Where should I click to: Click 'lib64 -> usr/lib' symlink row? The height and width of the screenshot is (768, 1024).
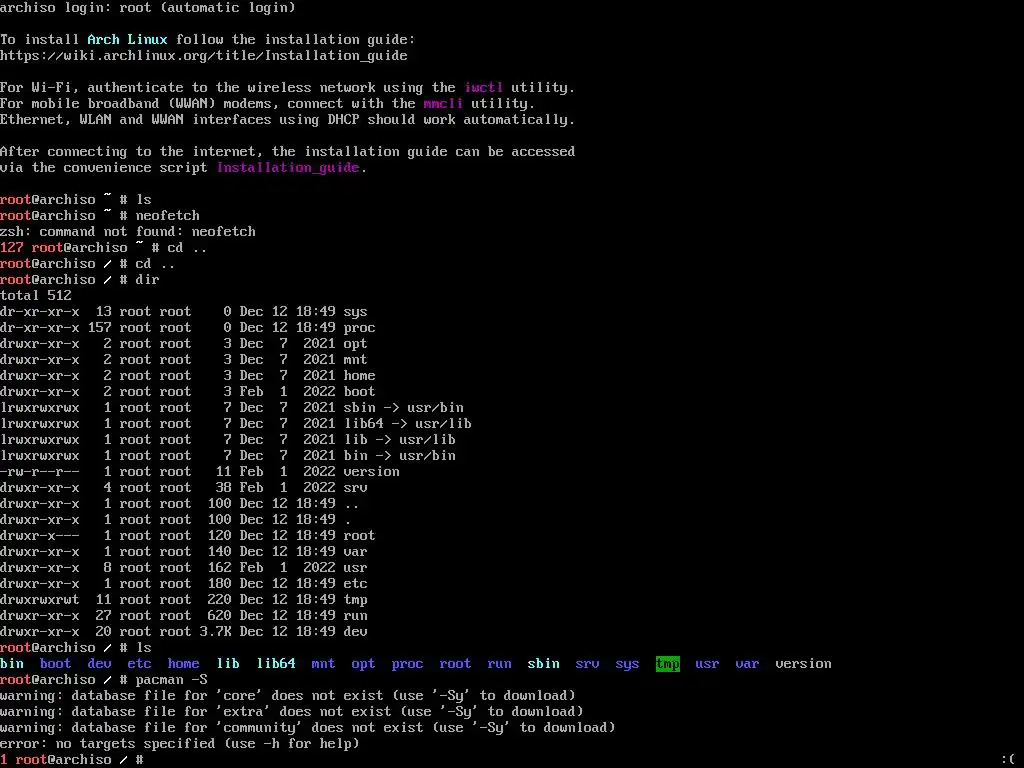[x=236, y=423]
